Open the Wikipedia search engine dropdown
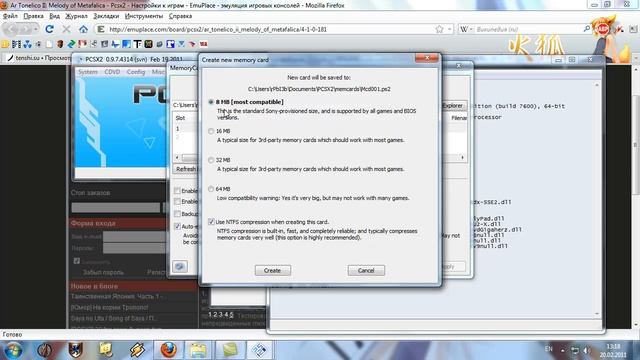Screen dimensions: 640x360 point(466,29)
